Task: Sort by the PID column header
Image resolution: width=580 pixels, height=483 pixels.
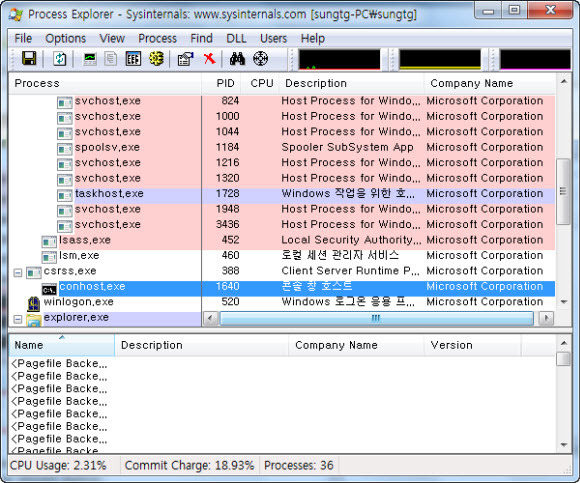Action: click(221, 83)
